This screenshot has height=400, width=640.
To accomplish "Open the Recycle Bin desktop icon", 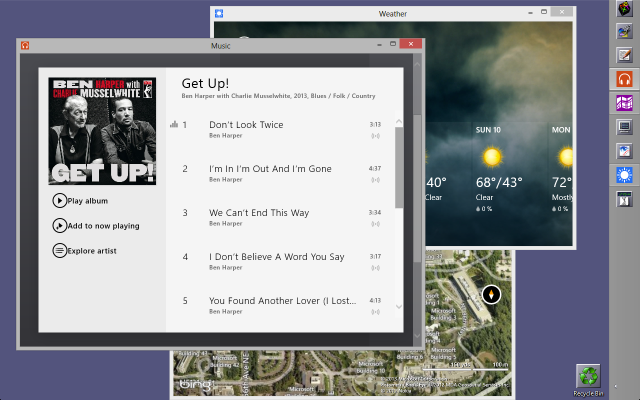I will pyautogui.click(x=588, y=377).
